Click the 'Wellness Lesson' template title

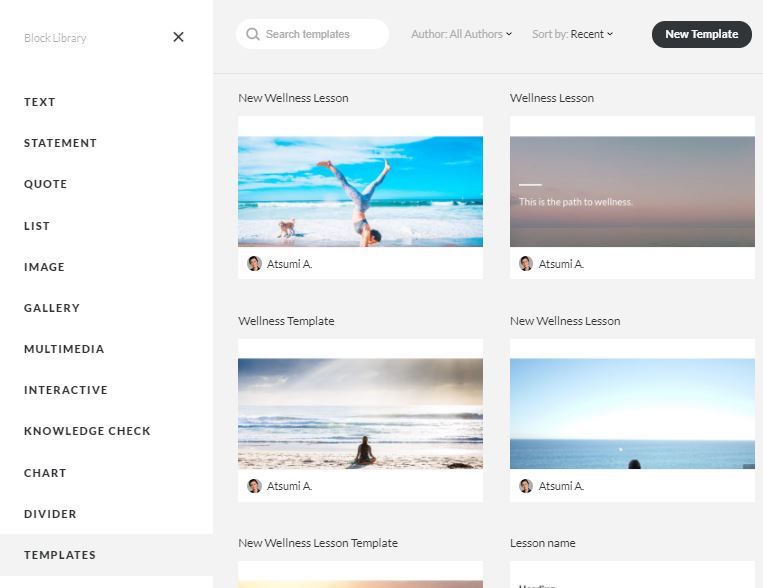(552, 98)
